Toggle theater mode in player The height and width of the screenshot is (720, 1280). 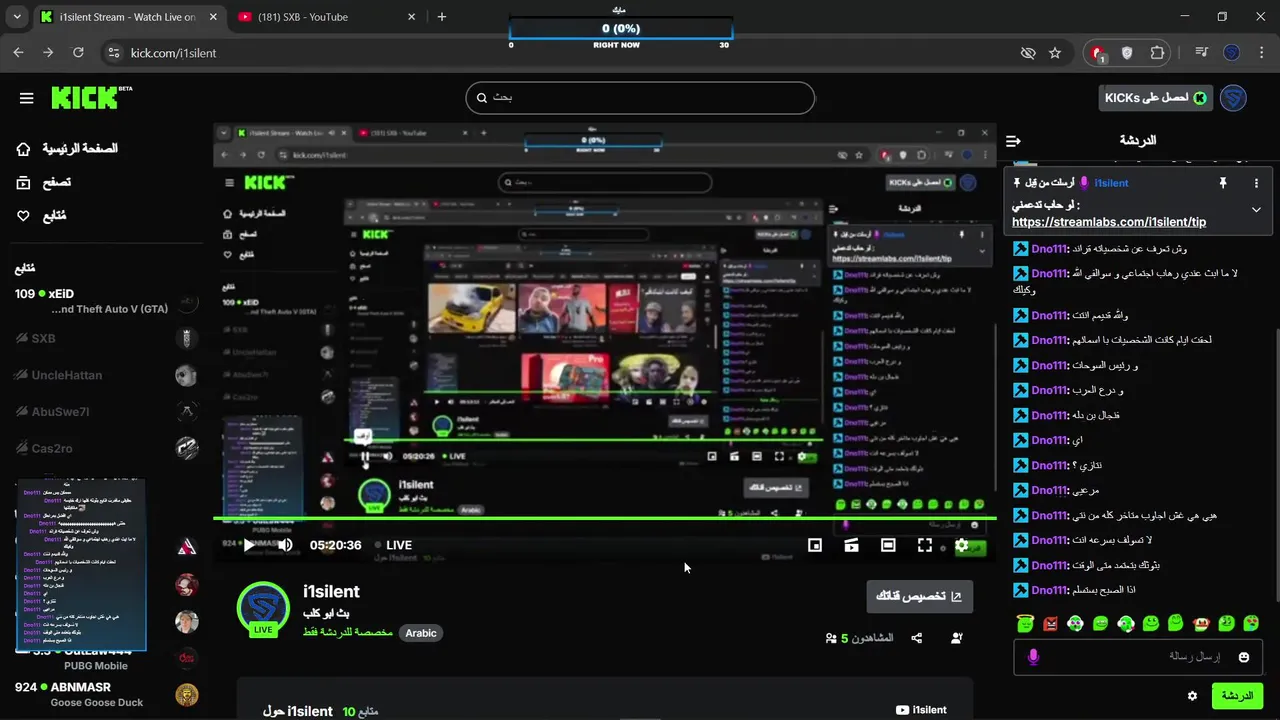888,545
